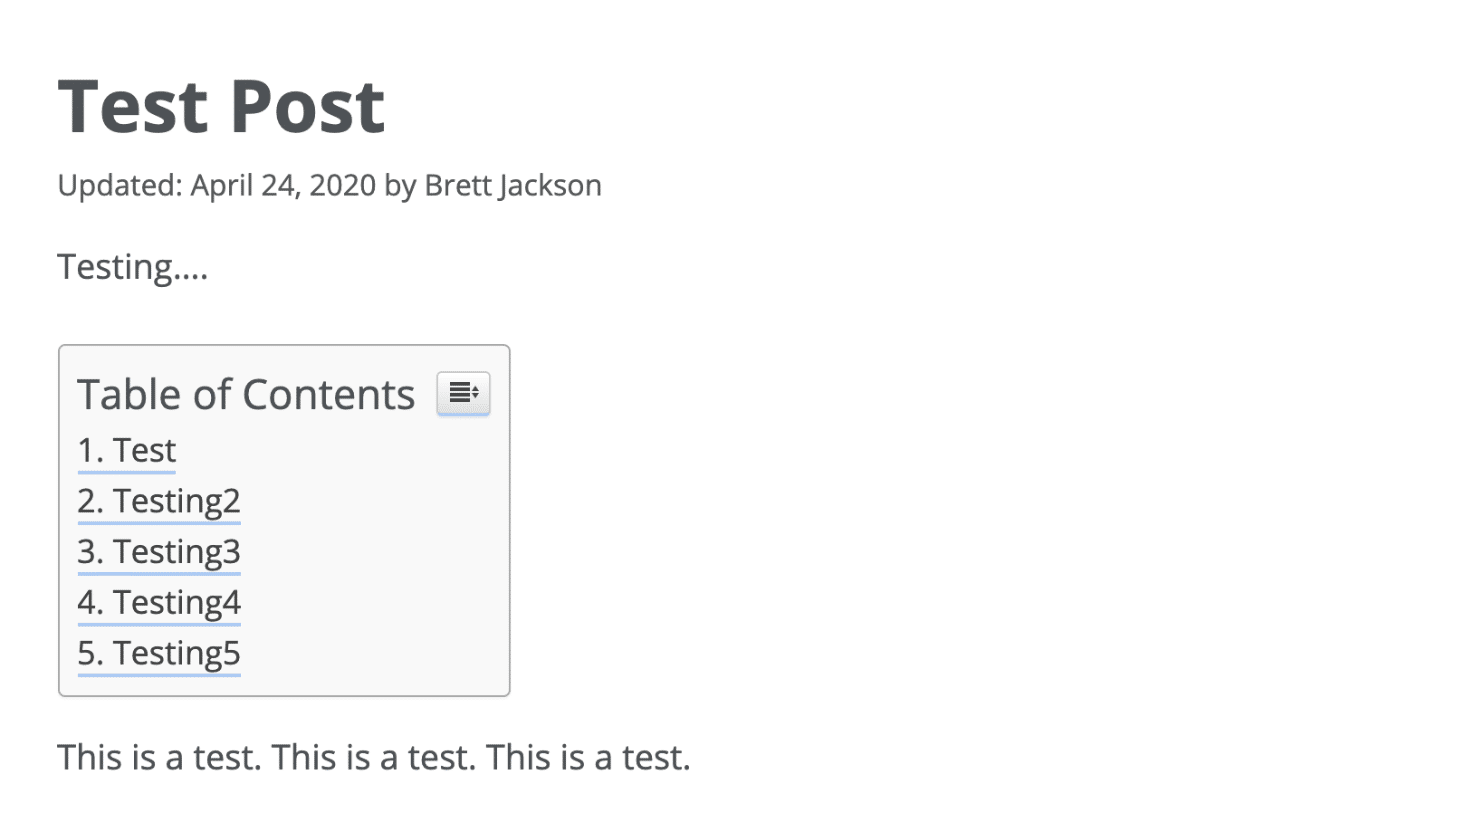Viewport: 1474px width, 822px height.
Task: Select the '3. Testing3' contents link
Action: (x=159, y=552)
